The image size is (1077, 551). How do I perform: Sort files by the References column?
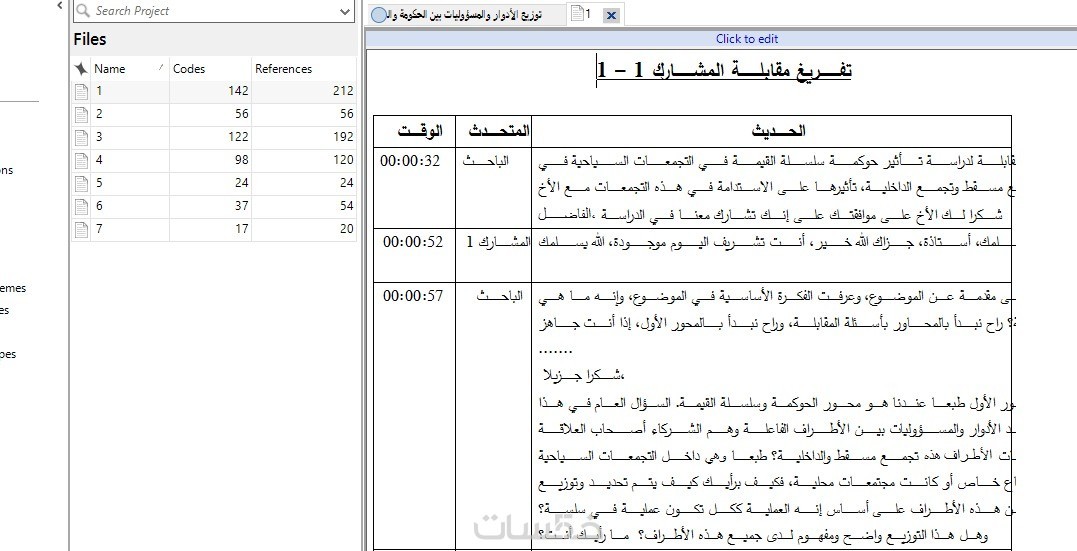pos(304,69)
